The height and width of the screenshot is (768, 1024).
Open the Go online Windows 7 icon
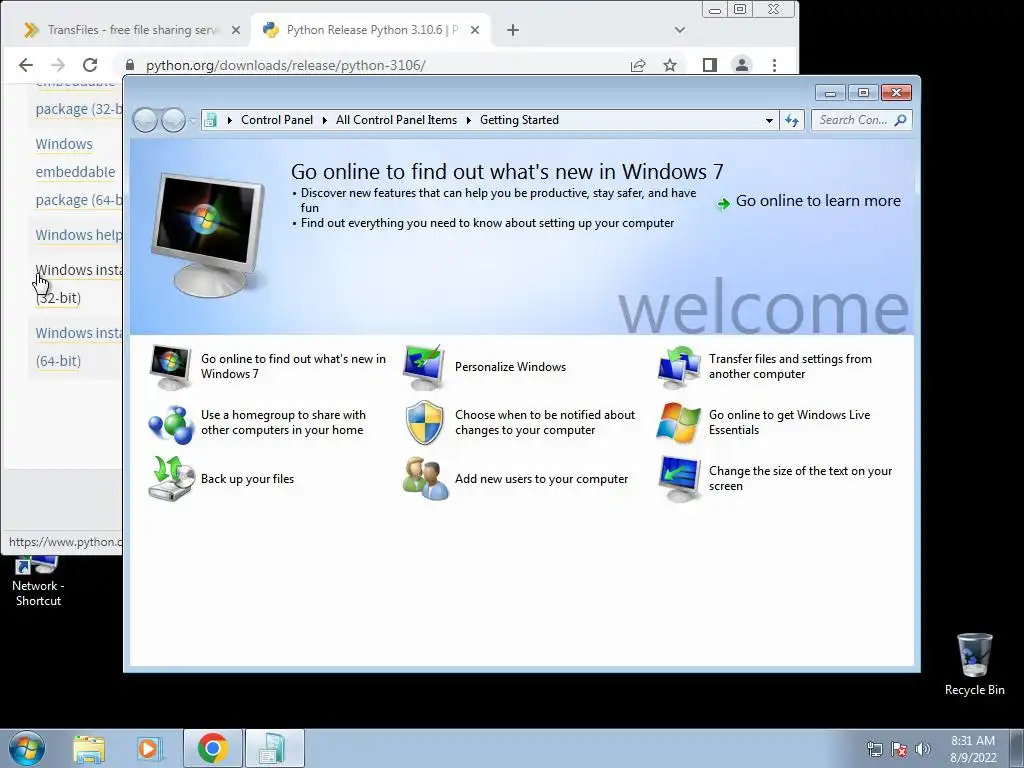[170, 367]
